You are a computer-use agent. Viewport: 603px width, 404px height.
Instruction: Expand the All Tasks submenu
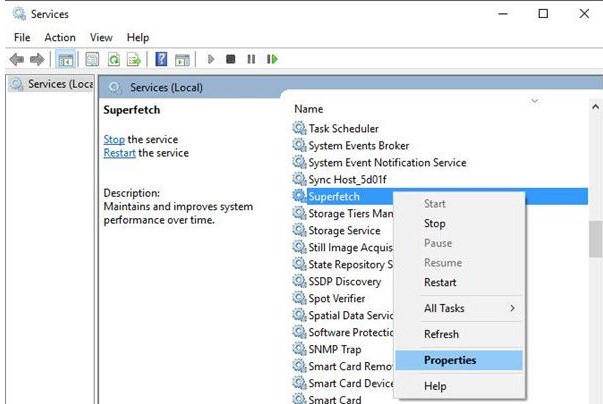point(460,308)
